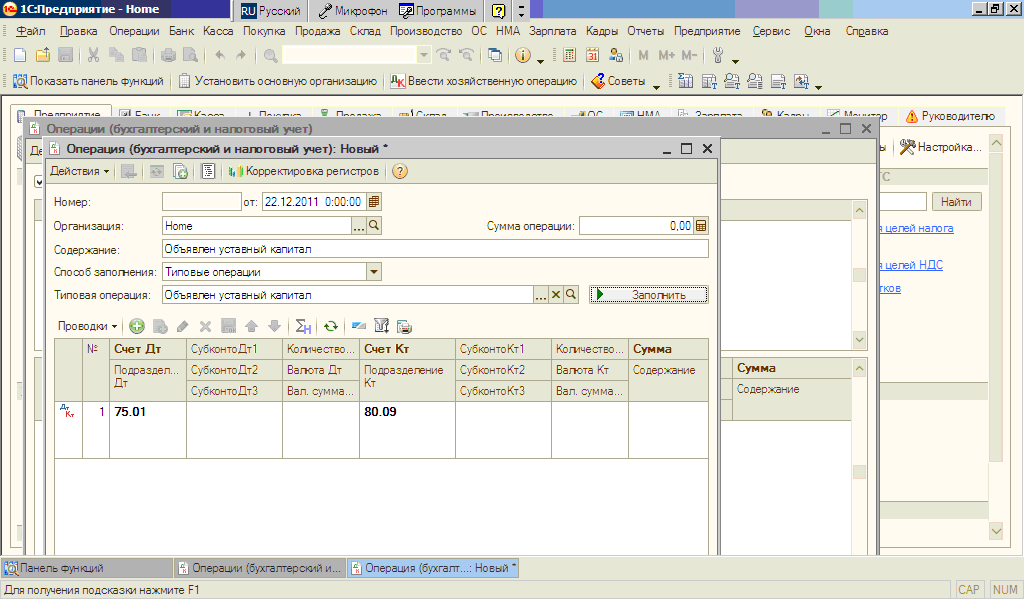Open the Файл menu
The width and height of the screenshot is (1024, 600).
point(31,31)
